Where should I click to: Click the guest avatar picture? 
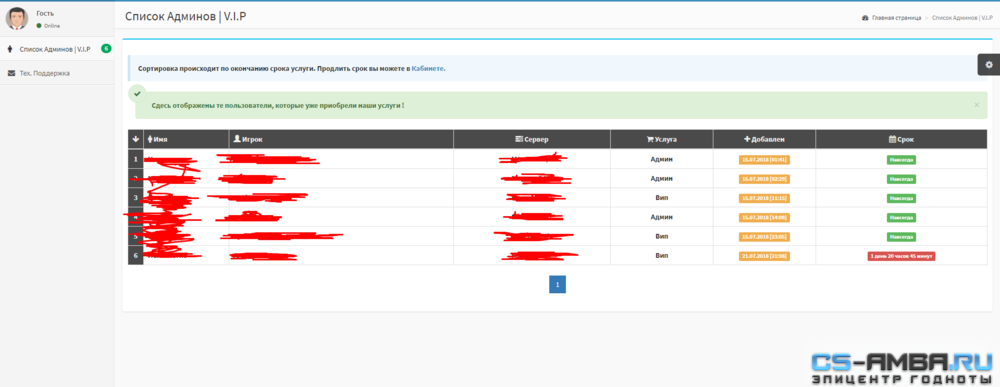point(17,18)
